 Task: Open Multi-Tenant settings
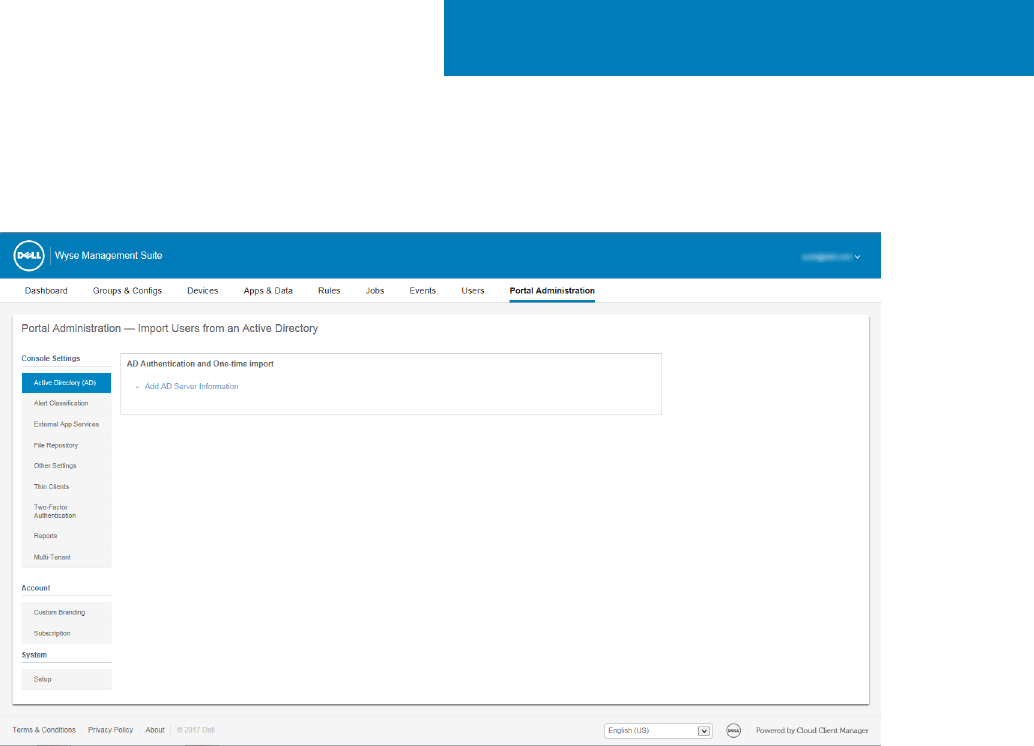point(66,557)
